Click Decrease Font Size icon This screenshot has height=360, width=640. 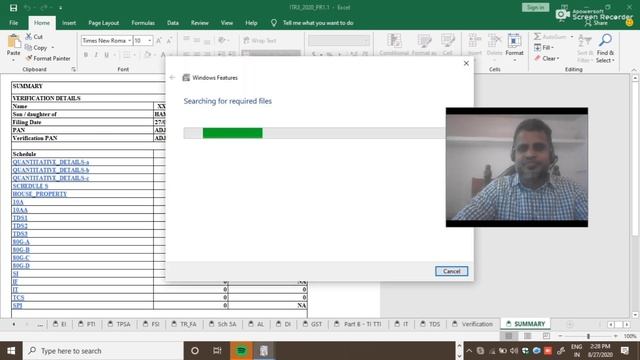(x=169, y=40)
